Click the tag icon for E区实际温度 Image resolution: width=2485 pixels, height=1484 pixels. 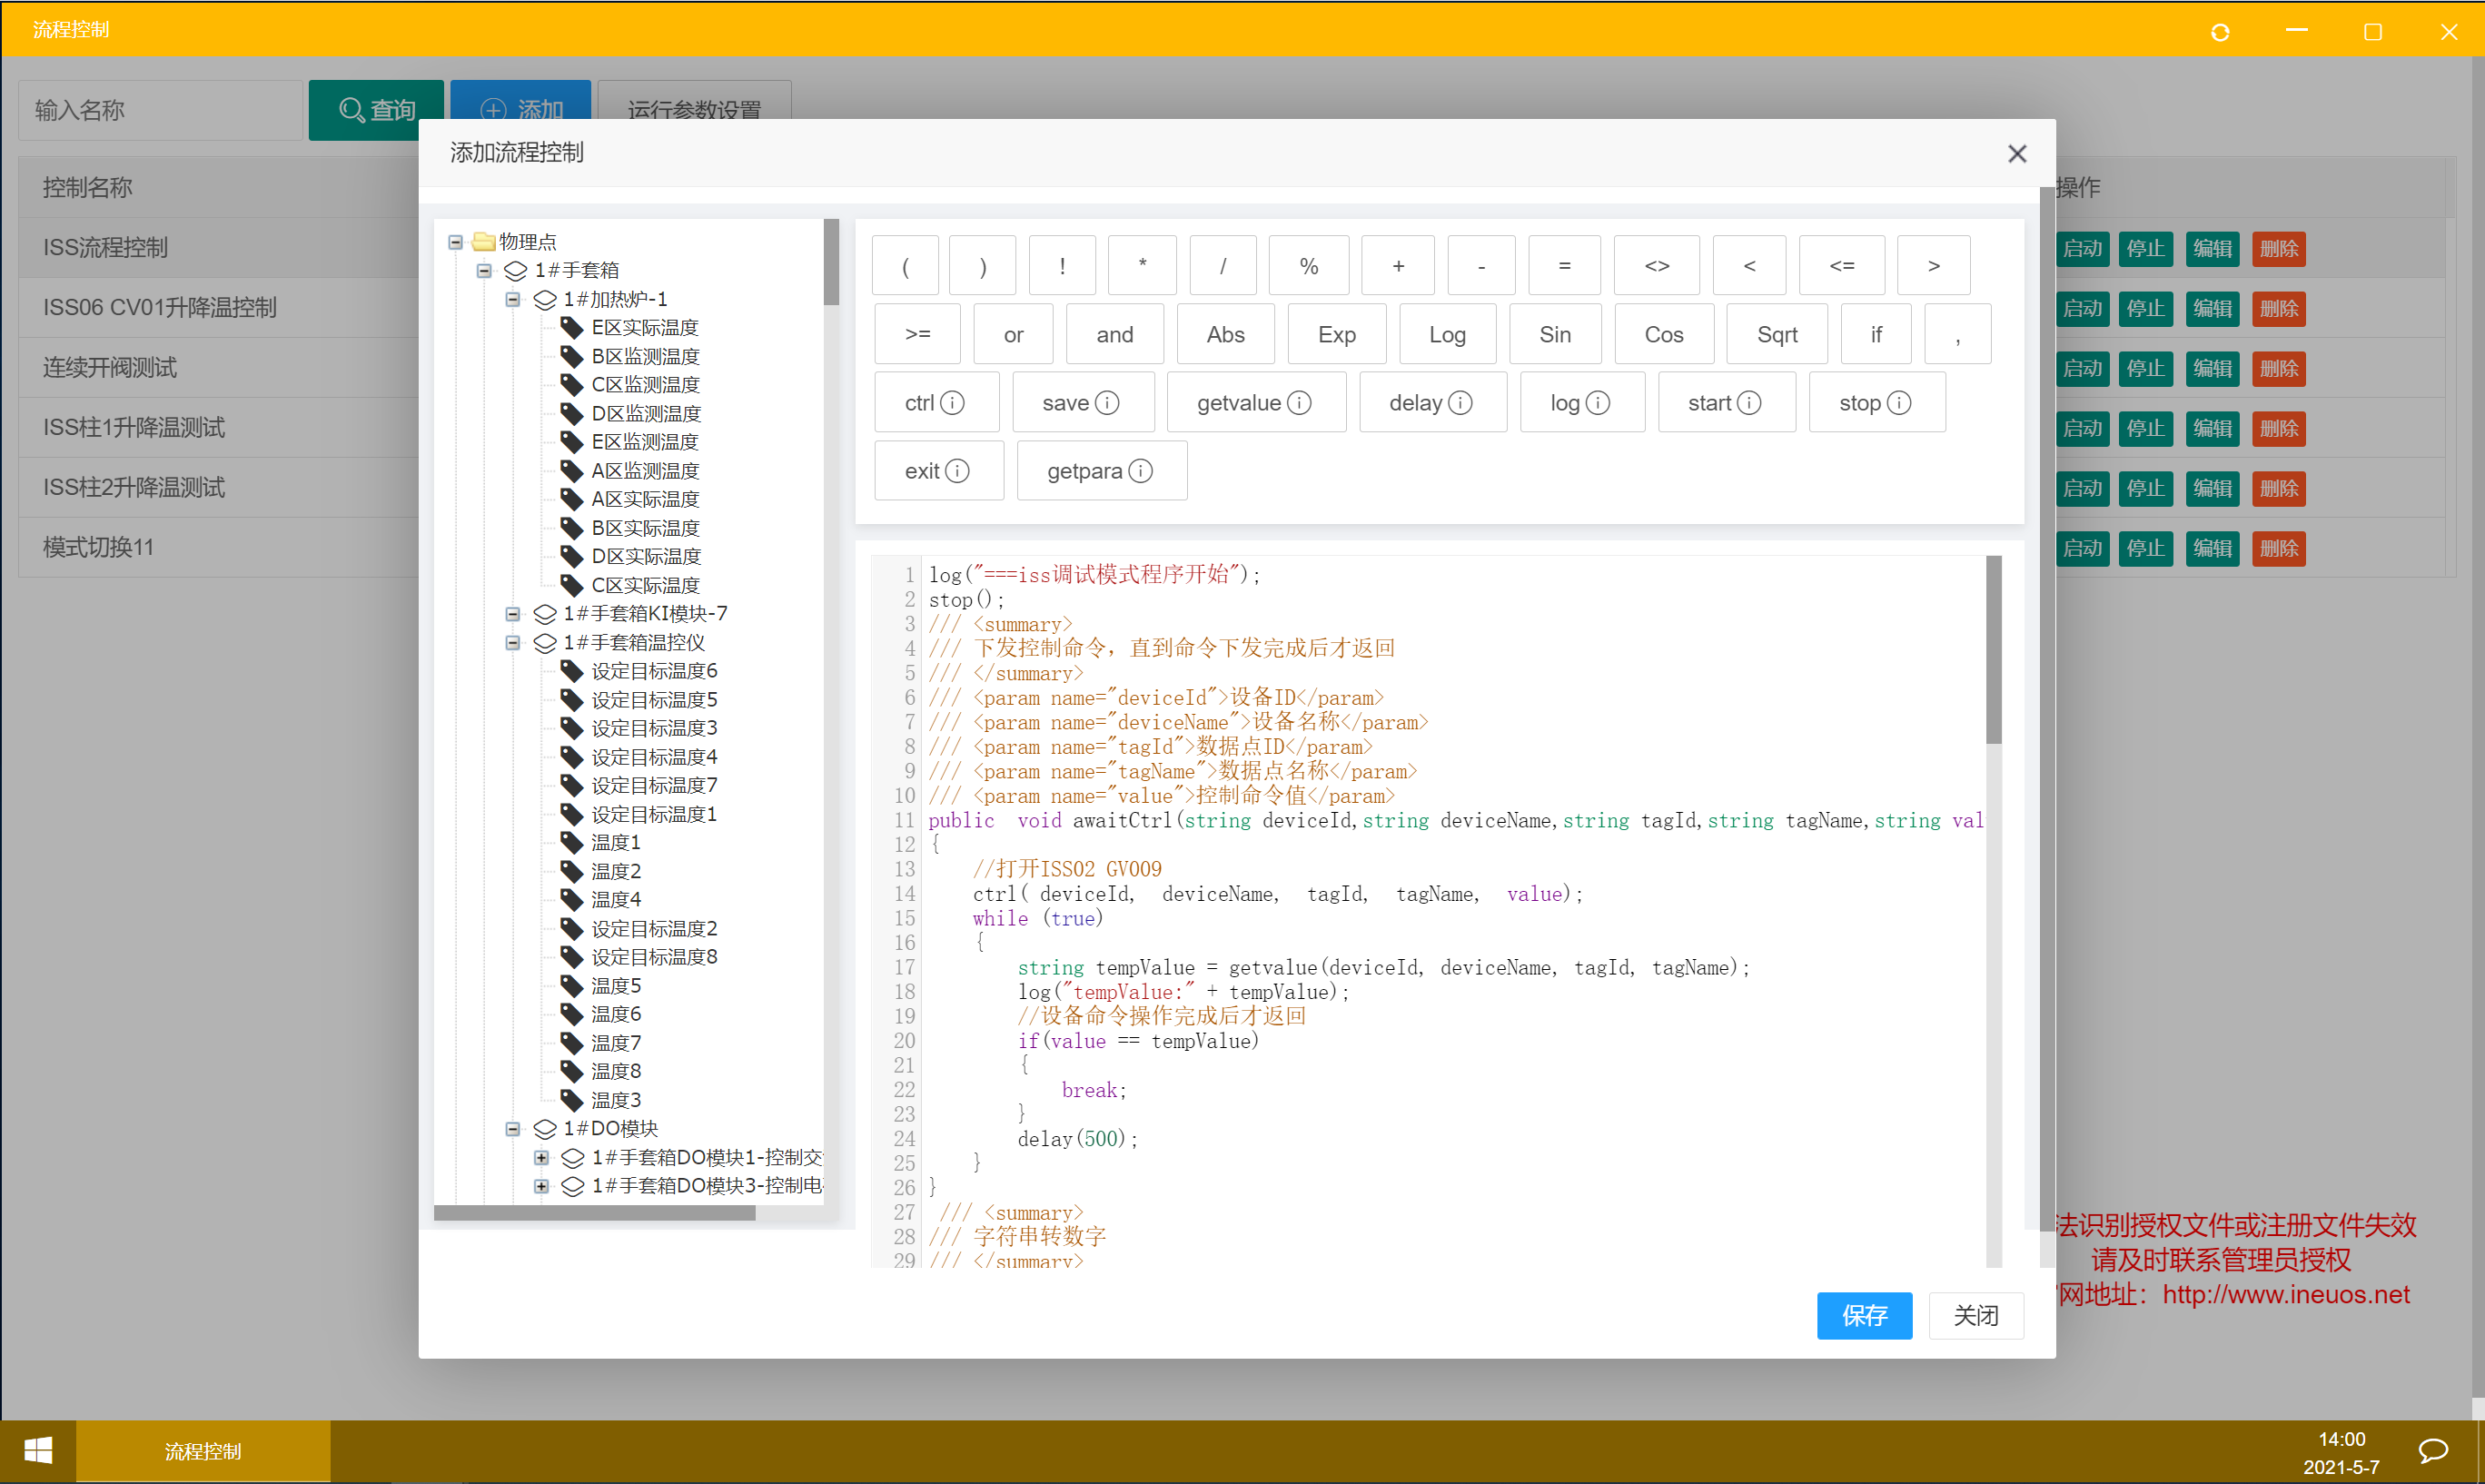571,327
